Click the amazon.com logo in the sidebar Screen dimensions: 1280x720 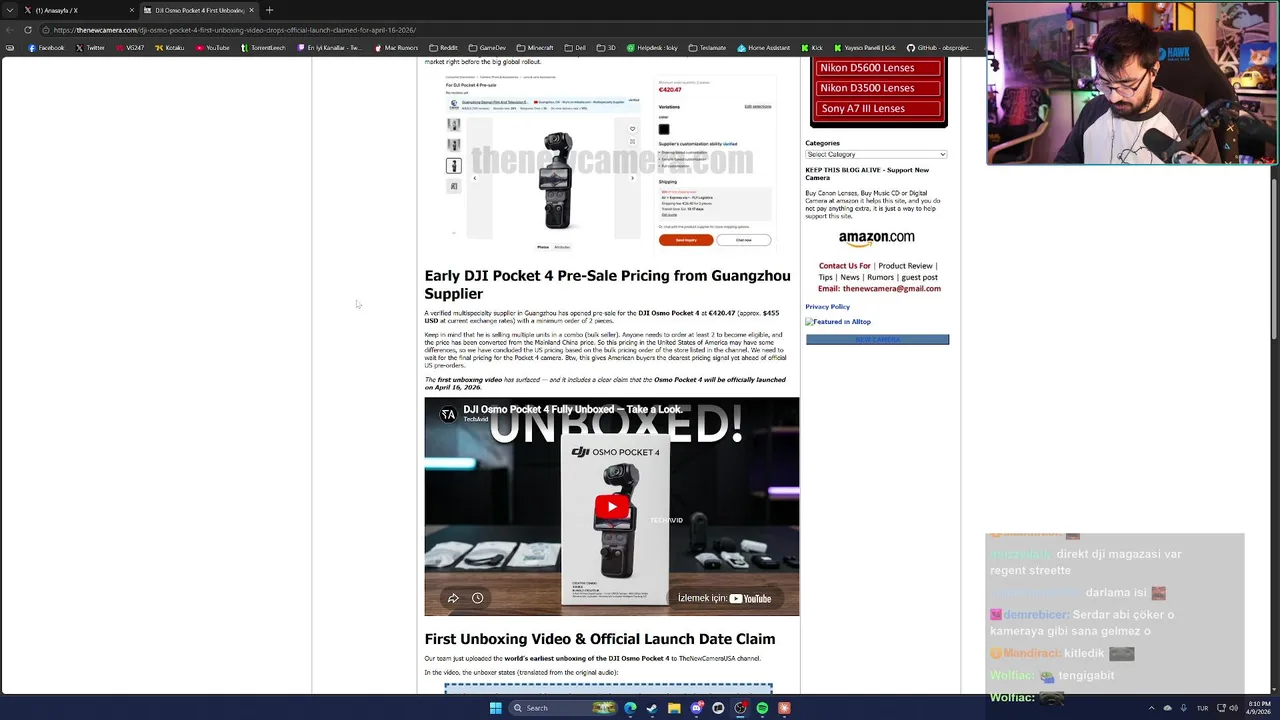pos(876,238)
